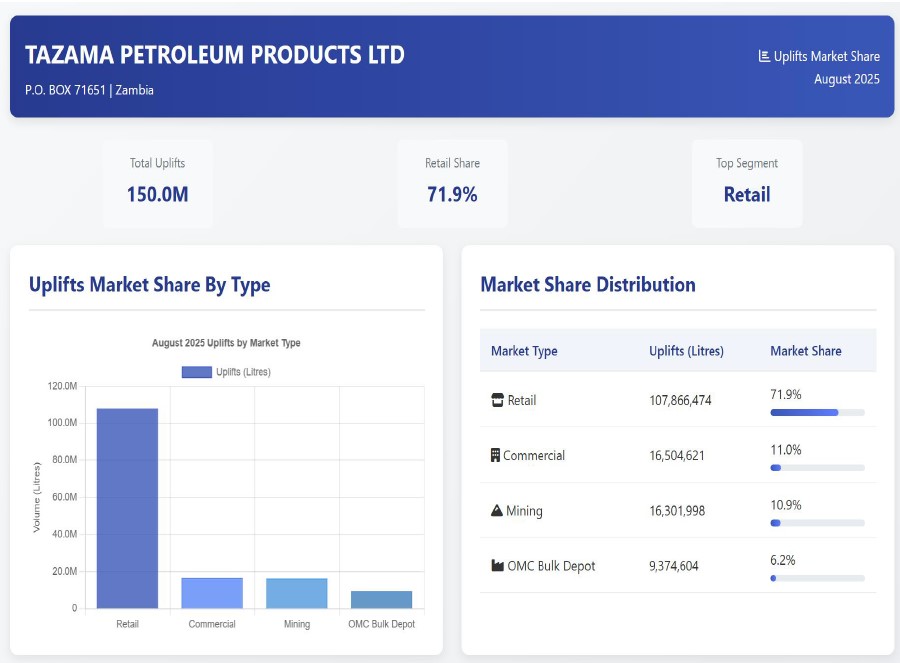This screenshot has width=900, height=663.
Task: Select the Commercial bar in the chart
Action: [x=212, y=593]
